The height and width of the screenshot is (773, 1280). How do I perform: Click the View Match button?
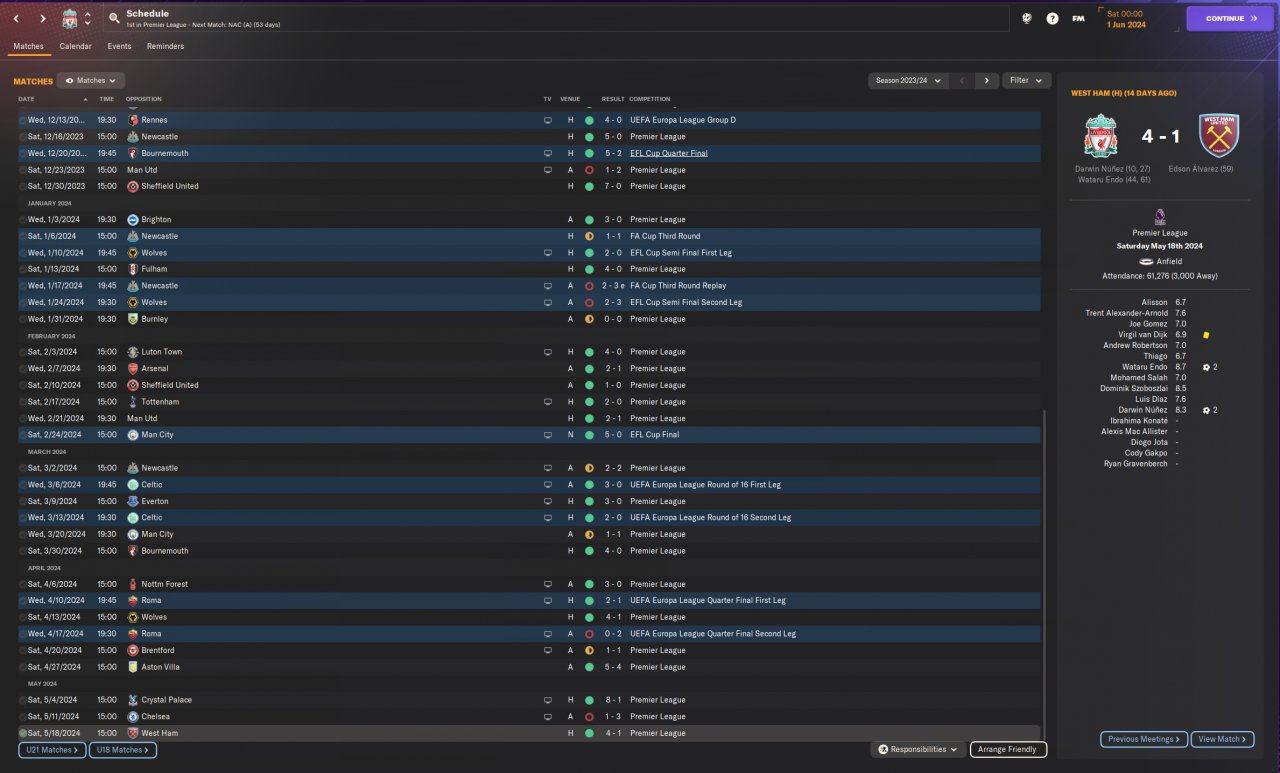[1222, 739]
